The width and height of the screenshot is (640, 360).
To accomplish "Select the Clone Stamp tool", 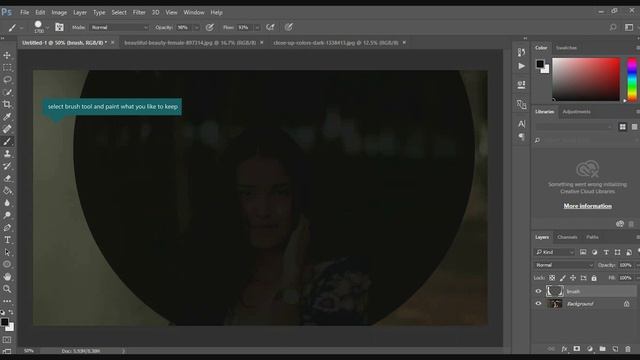I will pyautogui.click(x=7, y=154).
